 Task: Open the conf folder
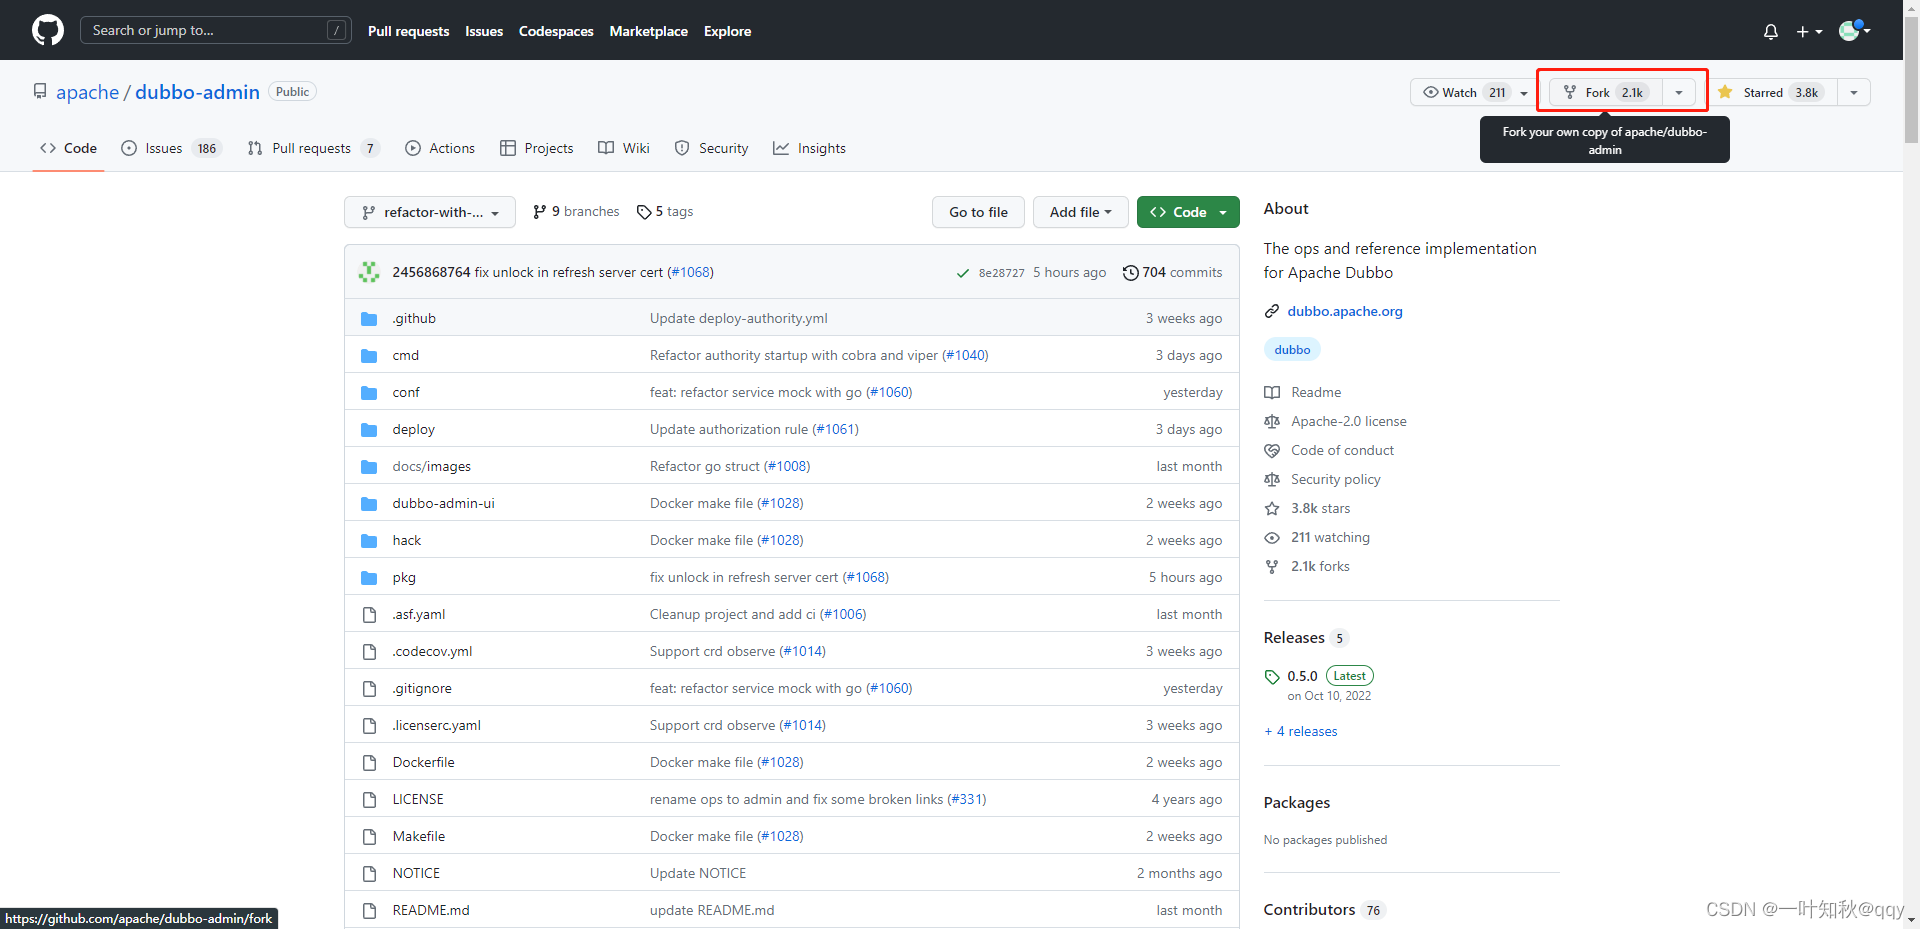tap(405, 392)
